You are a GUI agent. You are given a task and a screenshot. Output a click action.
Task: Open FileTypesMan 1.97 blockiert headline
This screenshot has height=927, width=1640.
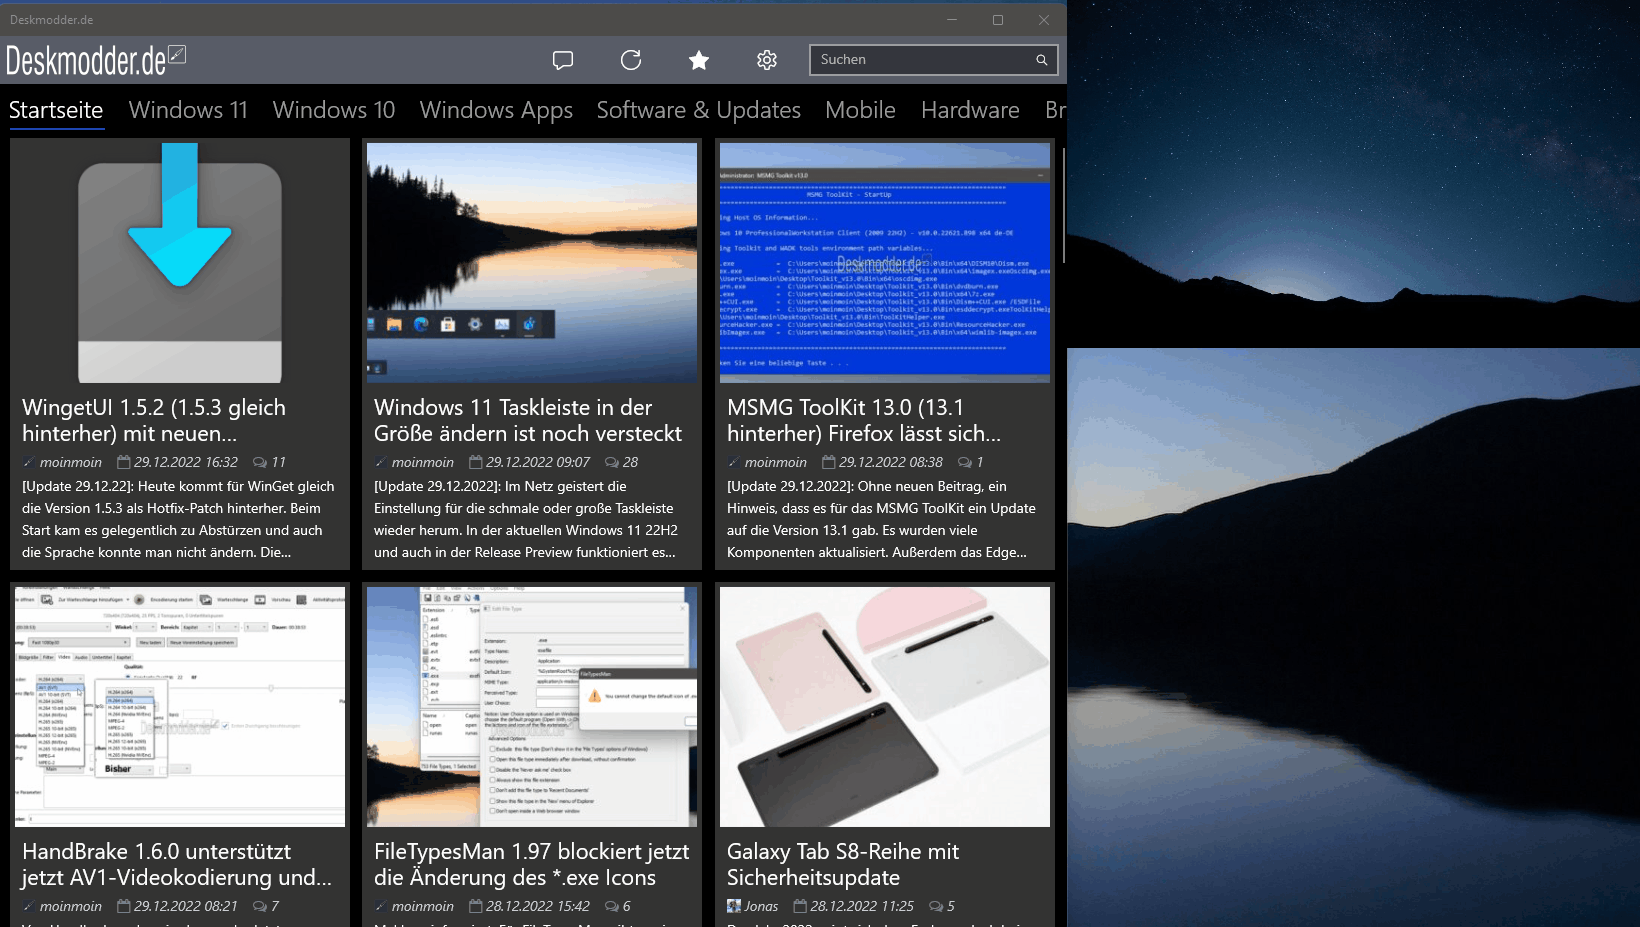pyautogui.click(x=532, y=865)
